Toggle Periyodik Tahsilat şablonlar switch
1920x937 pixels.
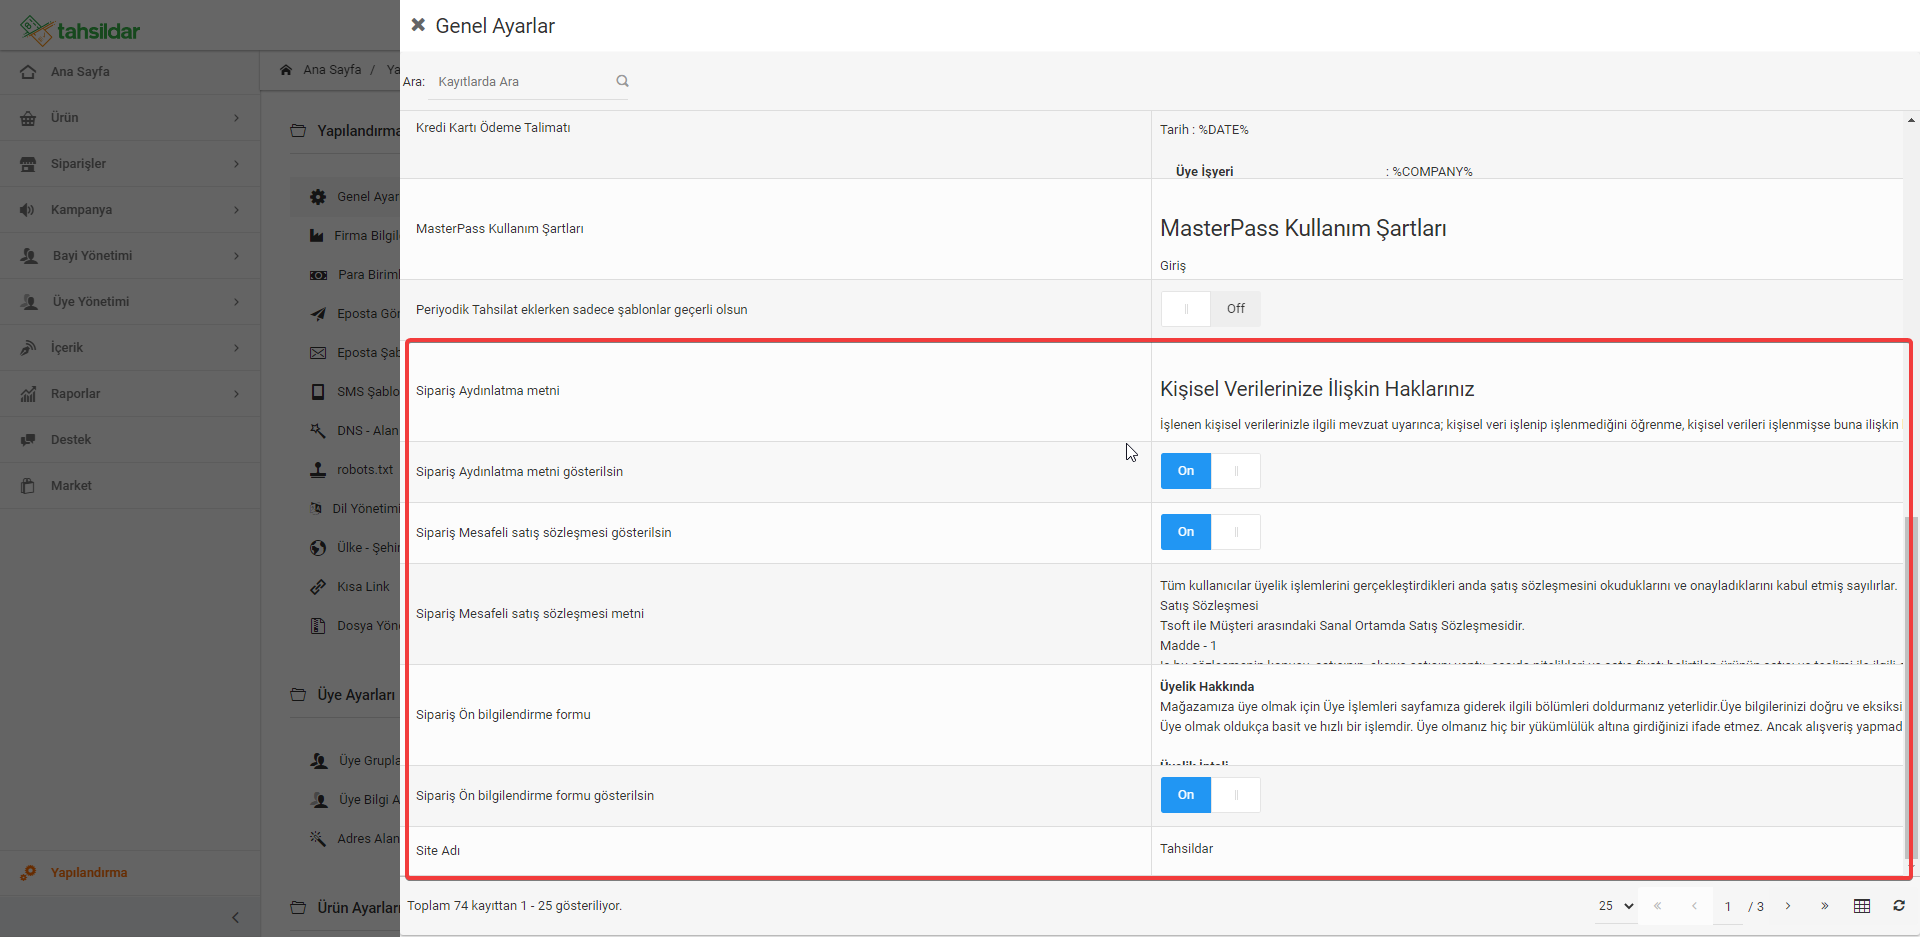coord(1210,309)
